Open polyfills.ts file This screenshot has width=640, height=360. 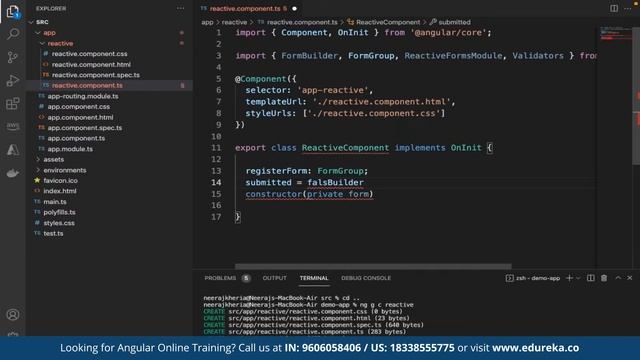pyautogui.click(x=59, y=212)
